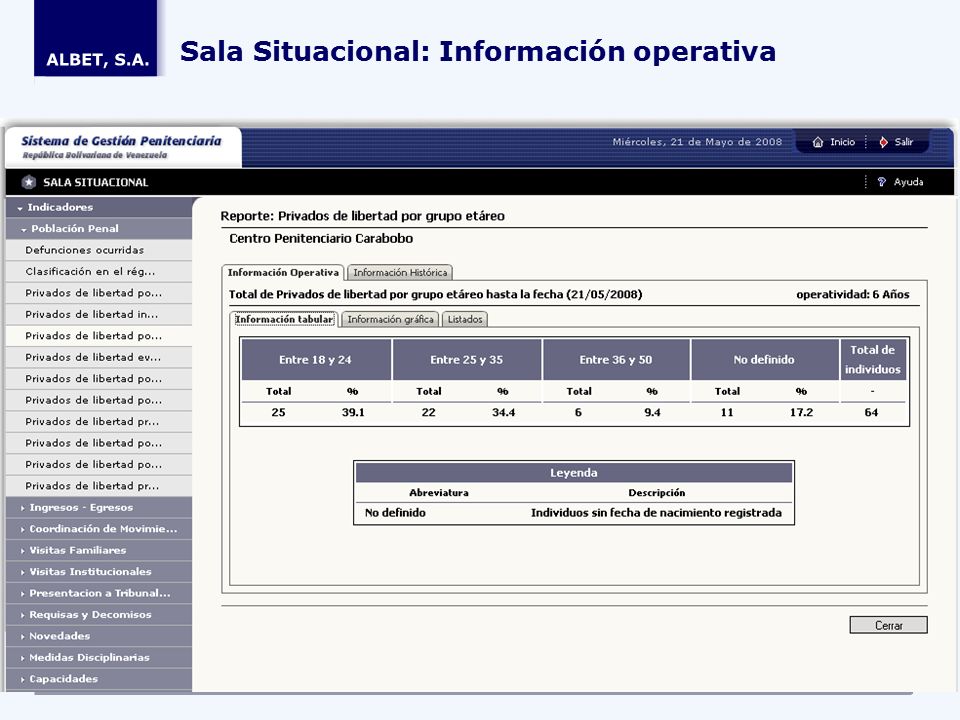The width and height of the screenshot is (960, 720).
Task: Open Clasificación en el rég... report
Action: pos(99,271)
